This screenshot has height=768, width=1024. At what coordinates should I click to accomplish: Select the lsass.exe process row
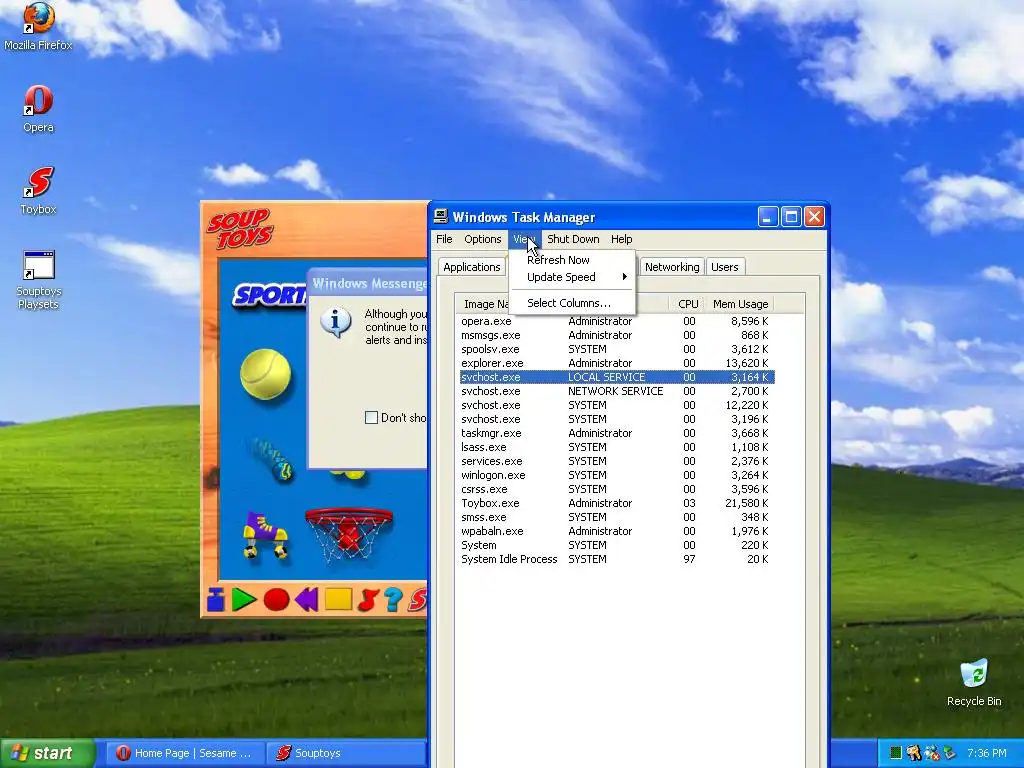616,447
